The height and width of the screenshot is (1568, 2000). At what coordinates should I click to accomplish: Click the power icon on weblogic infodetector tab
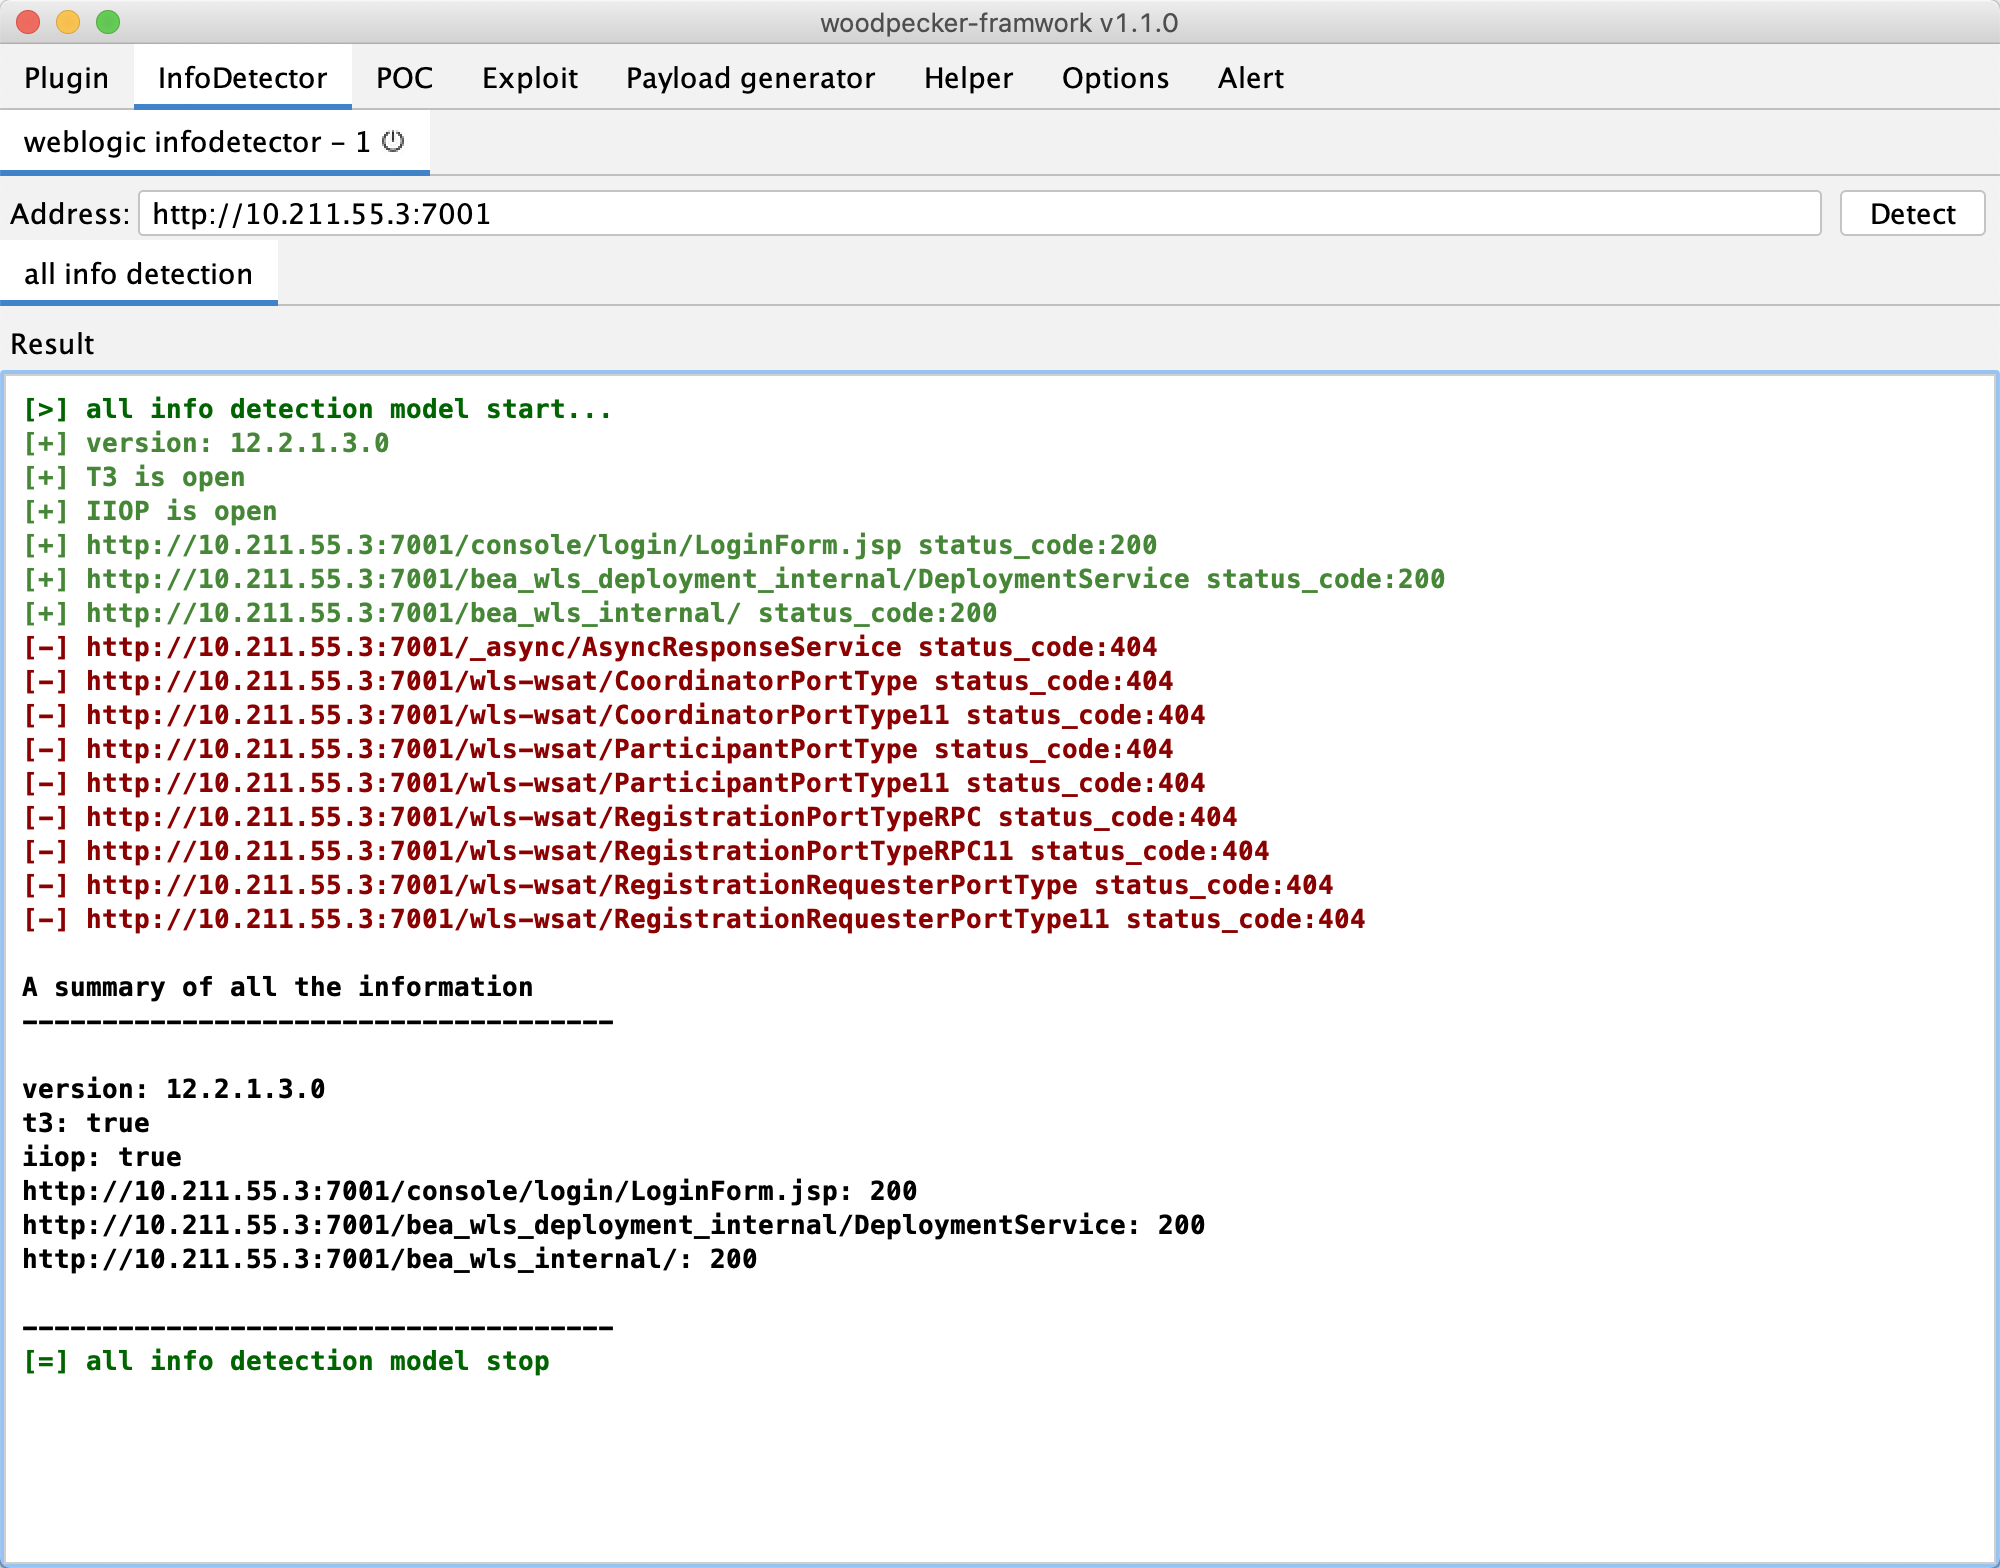click(x=394, y=142)
